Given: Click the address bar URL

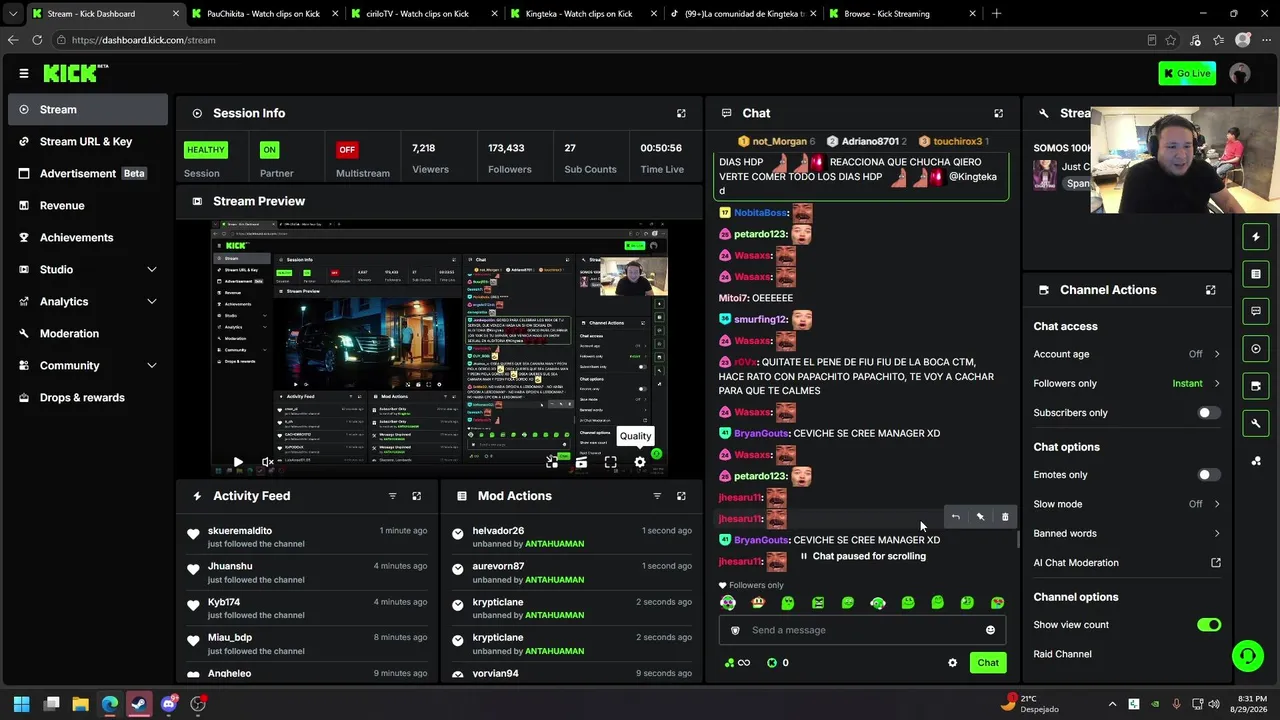Looking at the screenshot, I should click(143, 40).
